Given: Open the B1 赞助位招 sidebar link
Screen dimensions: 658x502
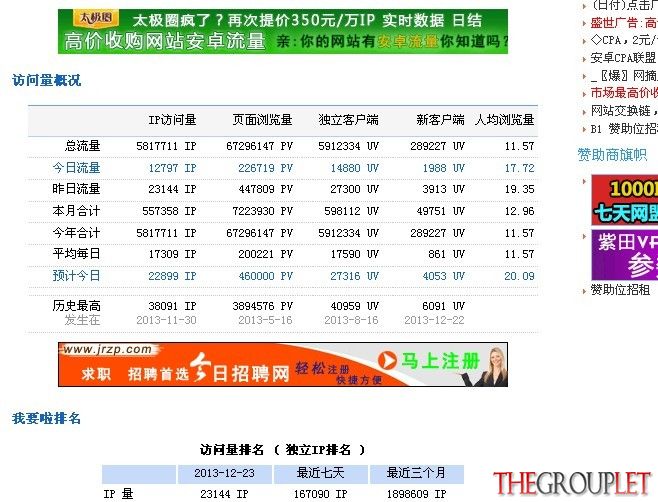Looking at the screenshot, I should (624, 129).
